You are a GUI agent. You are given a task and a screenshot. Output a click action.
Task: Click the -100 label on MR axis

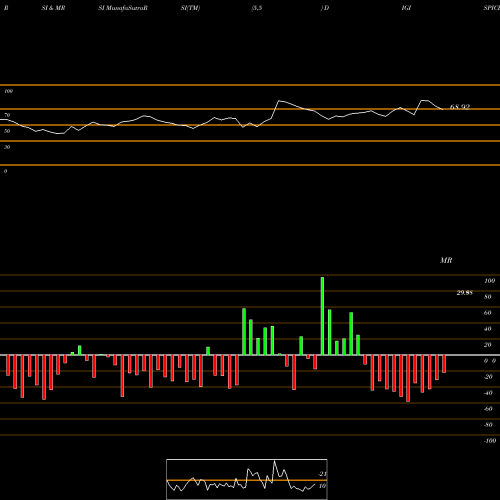point(490,441)
